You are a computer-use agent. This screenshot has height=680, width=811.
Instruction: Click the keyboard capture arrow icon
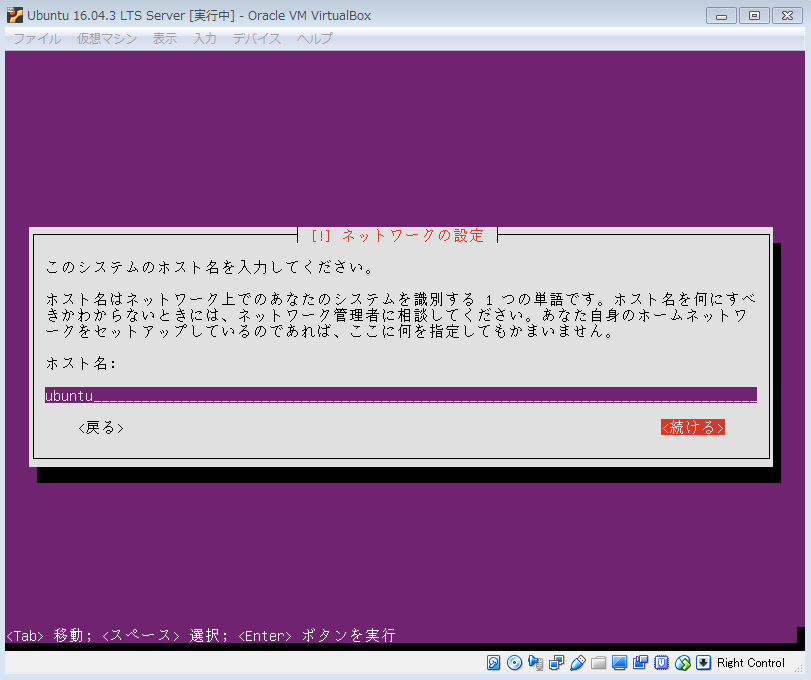[704, 663]
